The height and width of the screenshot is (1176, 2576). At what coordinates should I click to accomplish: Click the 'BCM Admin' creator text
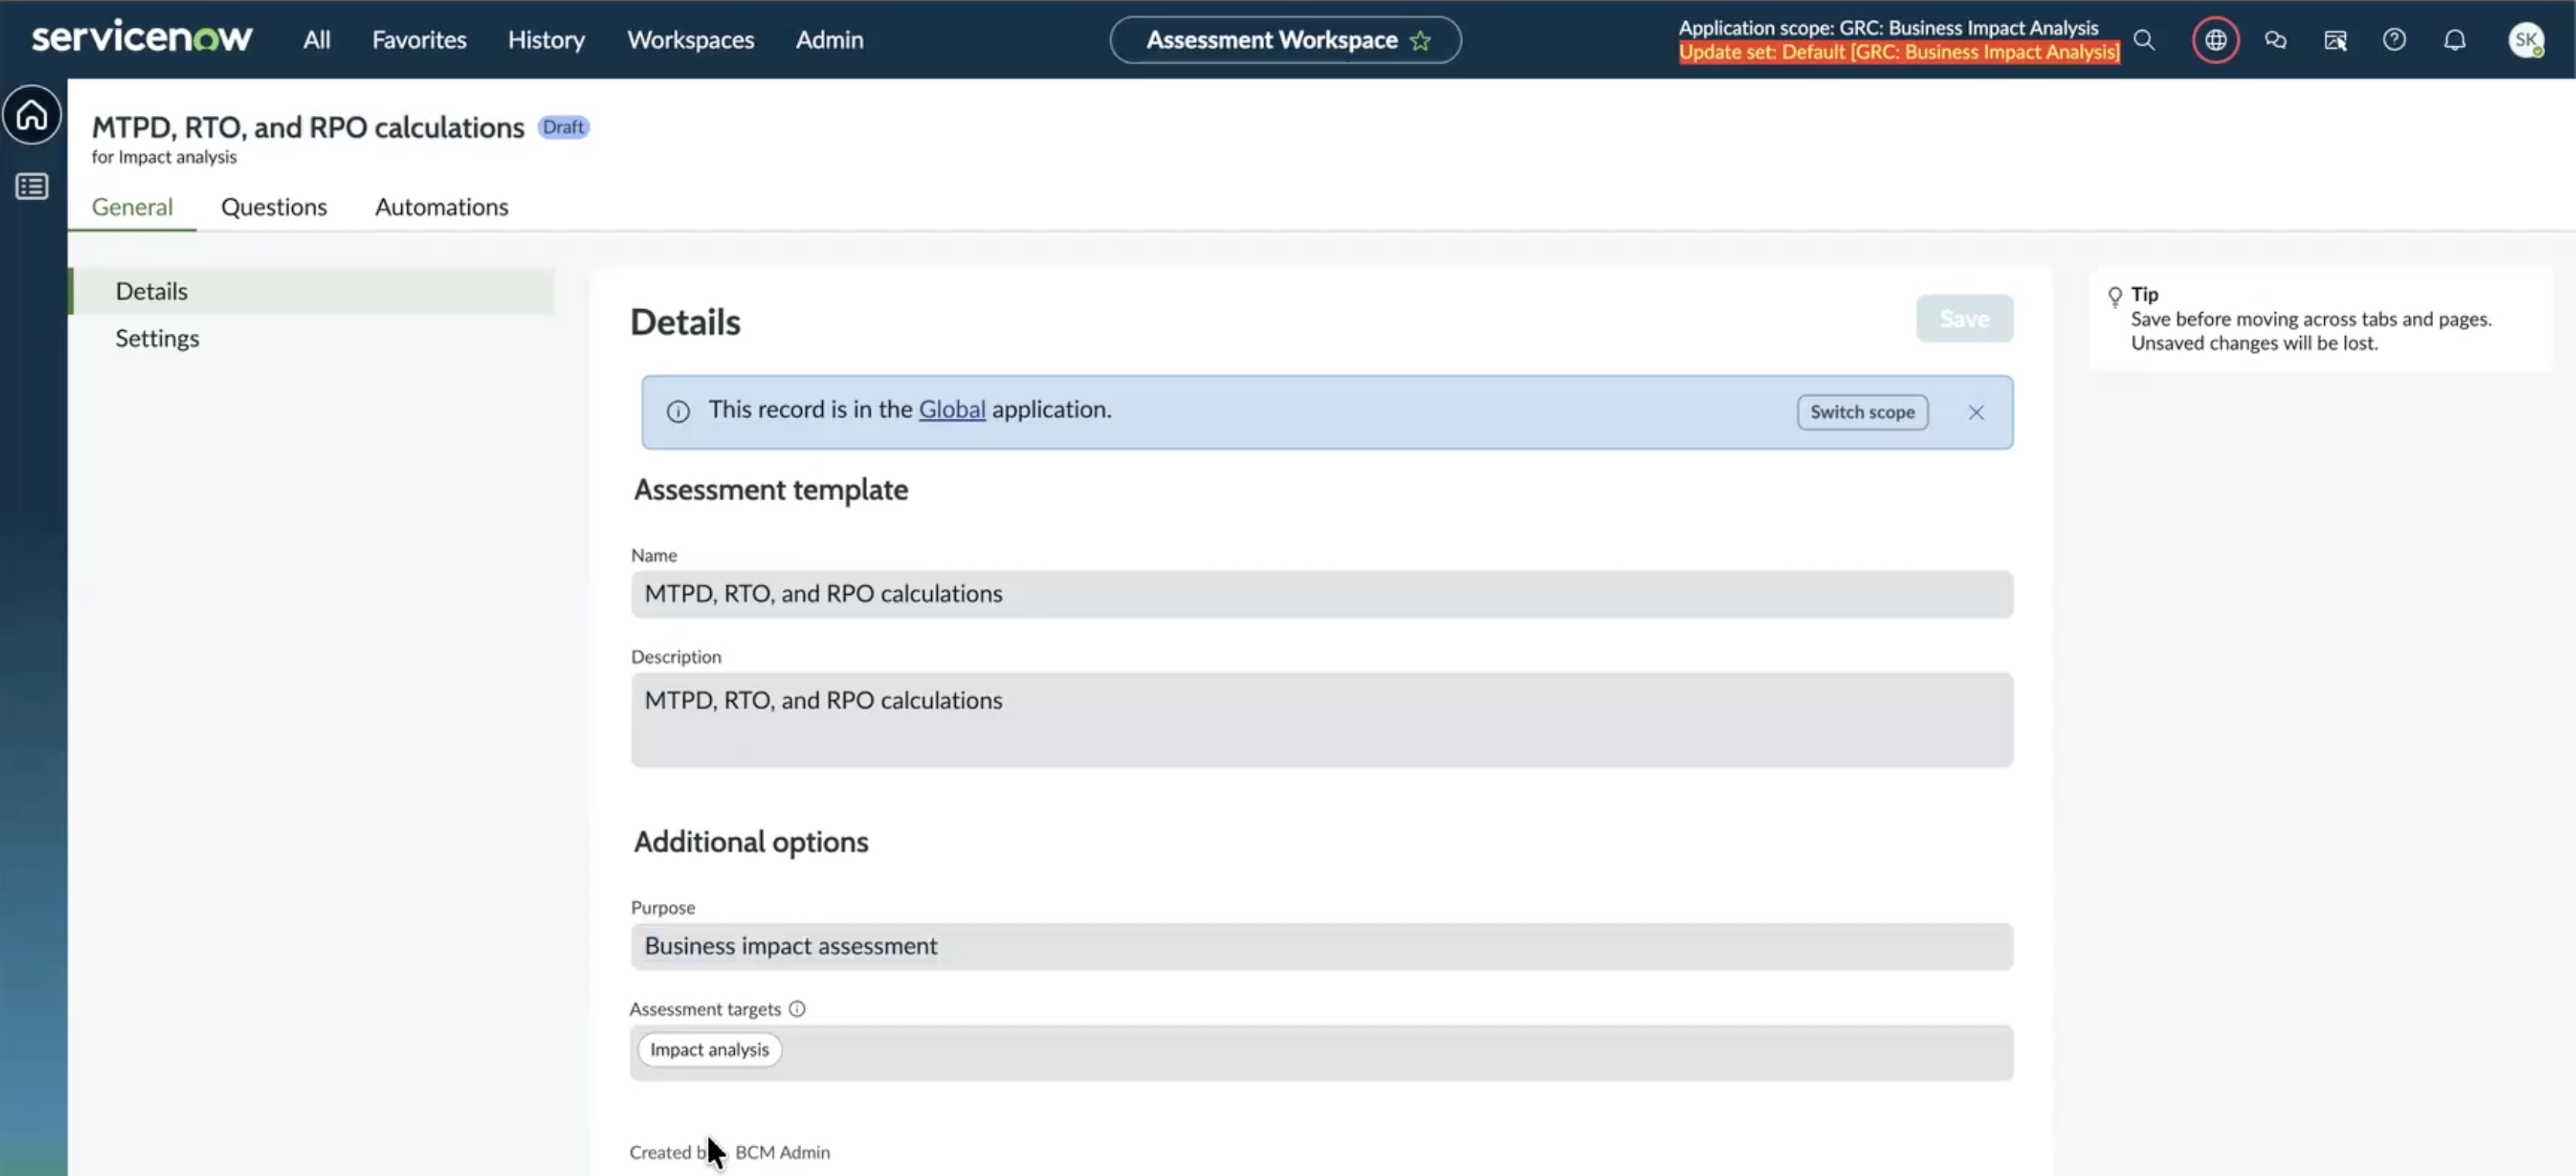tap(782, 1152)
